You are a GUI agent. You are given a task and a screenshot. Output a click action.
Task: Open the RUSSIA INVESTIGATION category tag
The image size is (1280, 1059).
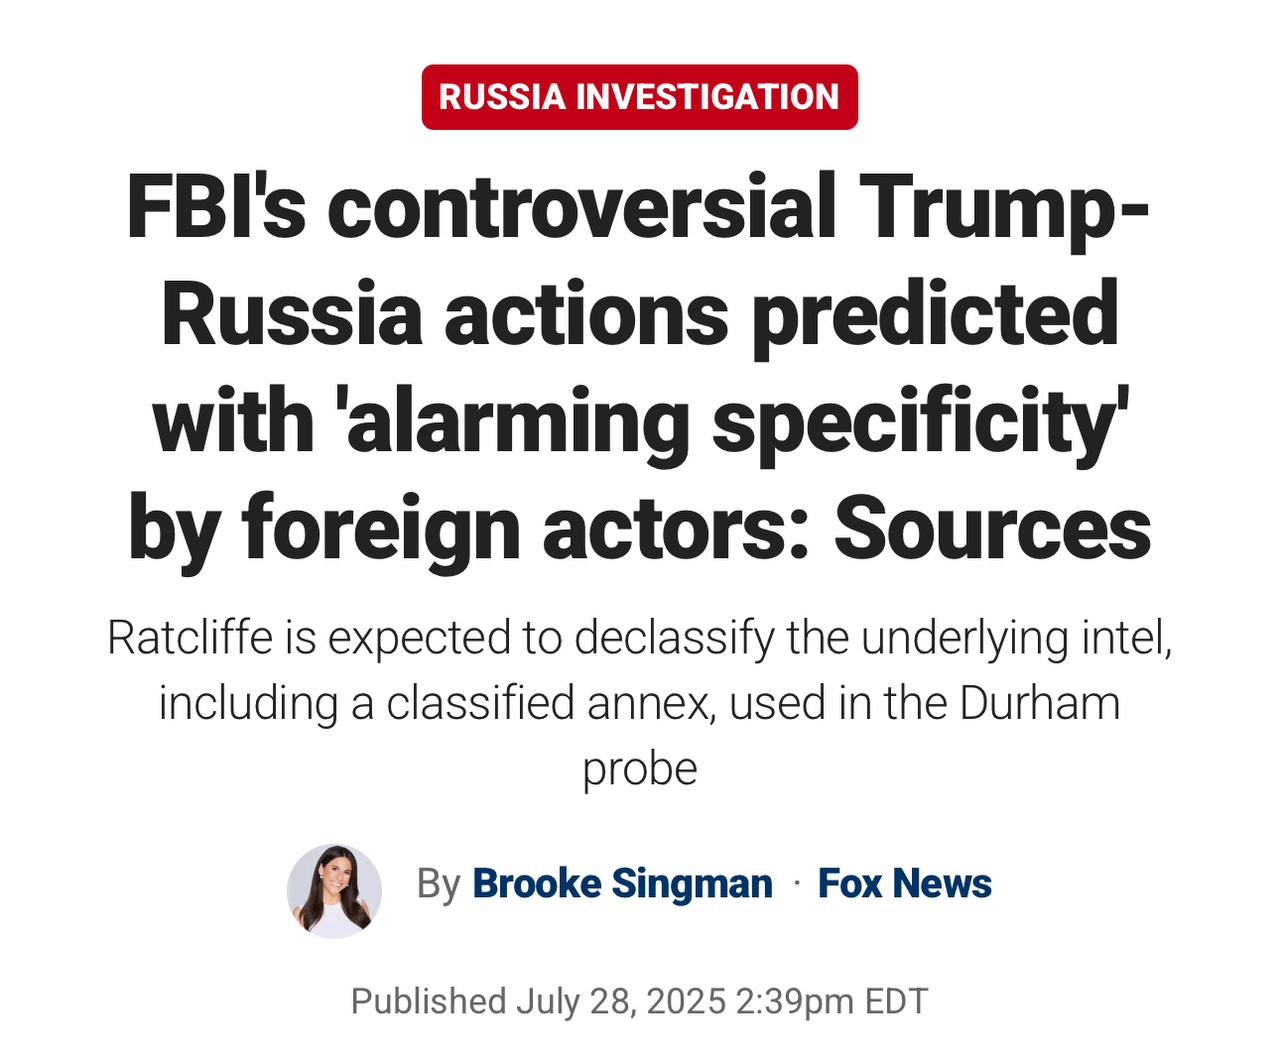[640, 97]
